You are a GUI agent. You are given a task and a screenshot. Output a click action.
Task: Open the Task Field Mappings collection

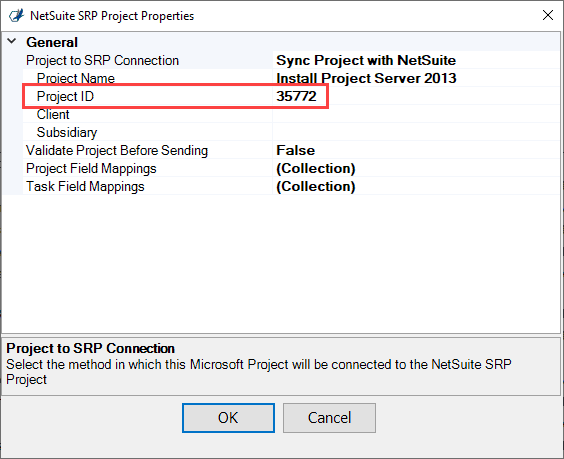pyautogui.click(x=315, y=186)
